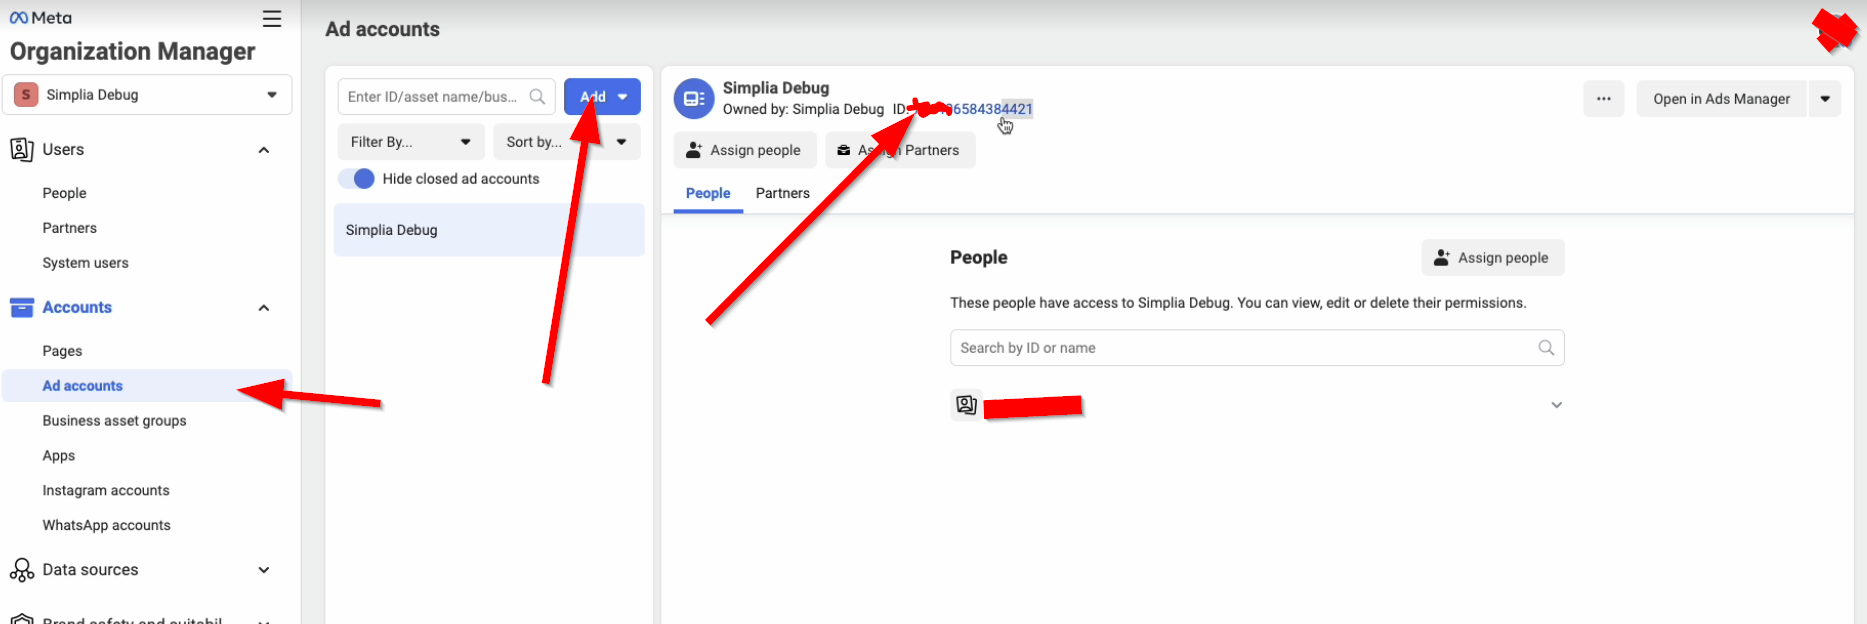Open the hamburger menu beside Meta logo
This screenshot has width=1867, height=624.
click(272, 19)
